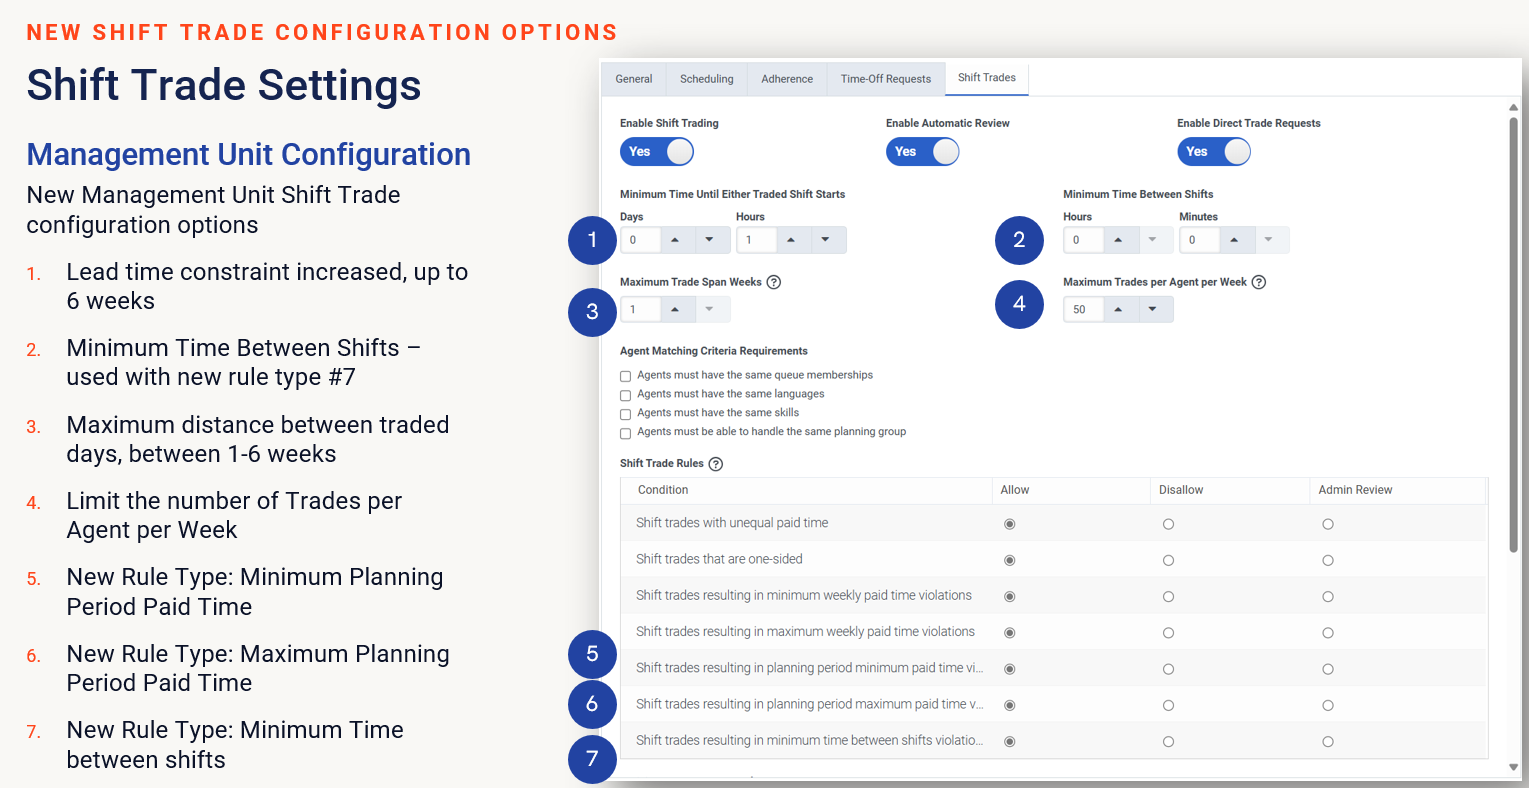Decrease Minimum Time Between Shifts Minutes
Image resolution: width=1529 pixels, height=788 pixels.
point(1269,240)
